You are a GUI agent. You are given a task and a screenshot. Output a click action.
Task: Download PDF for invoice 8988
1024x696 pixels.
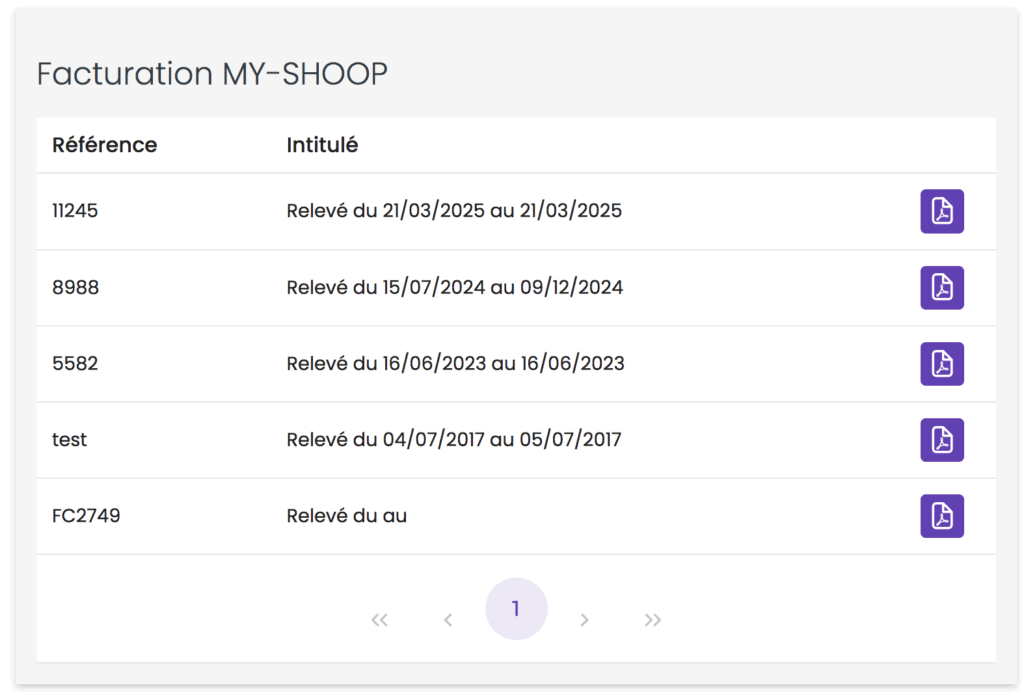(942, 287)
